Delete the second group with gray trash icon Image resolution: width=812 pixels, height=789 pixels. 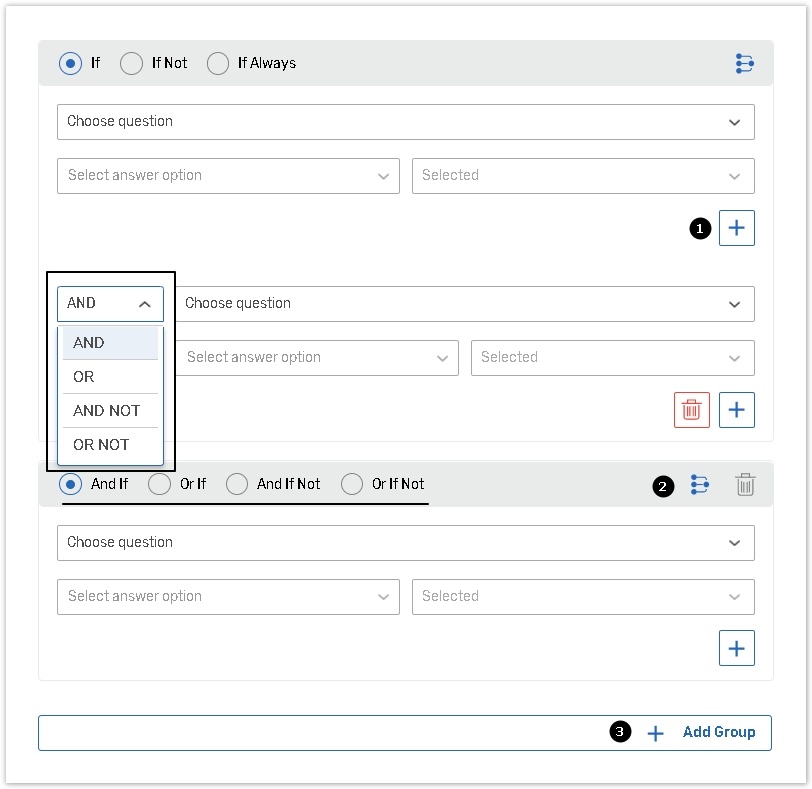point(745,485)
